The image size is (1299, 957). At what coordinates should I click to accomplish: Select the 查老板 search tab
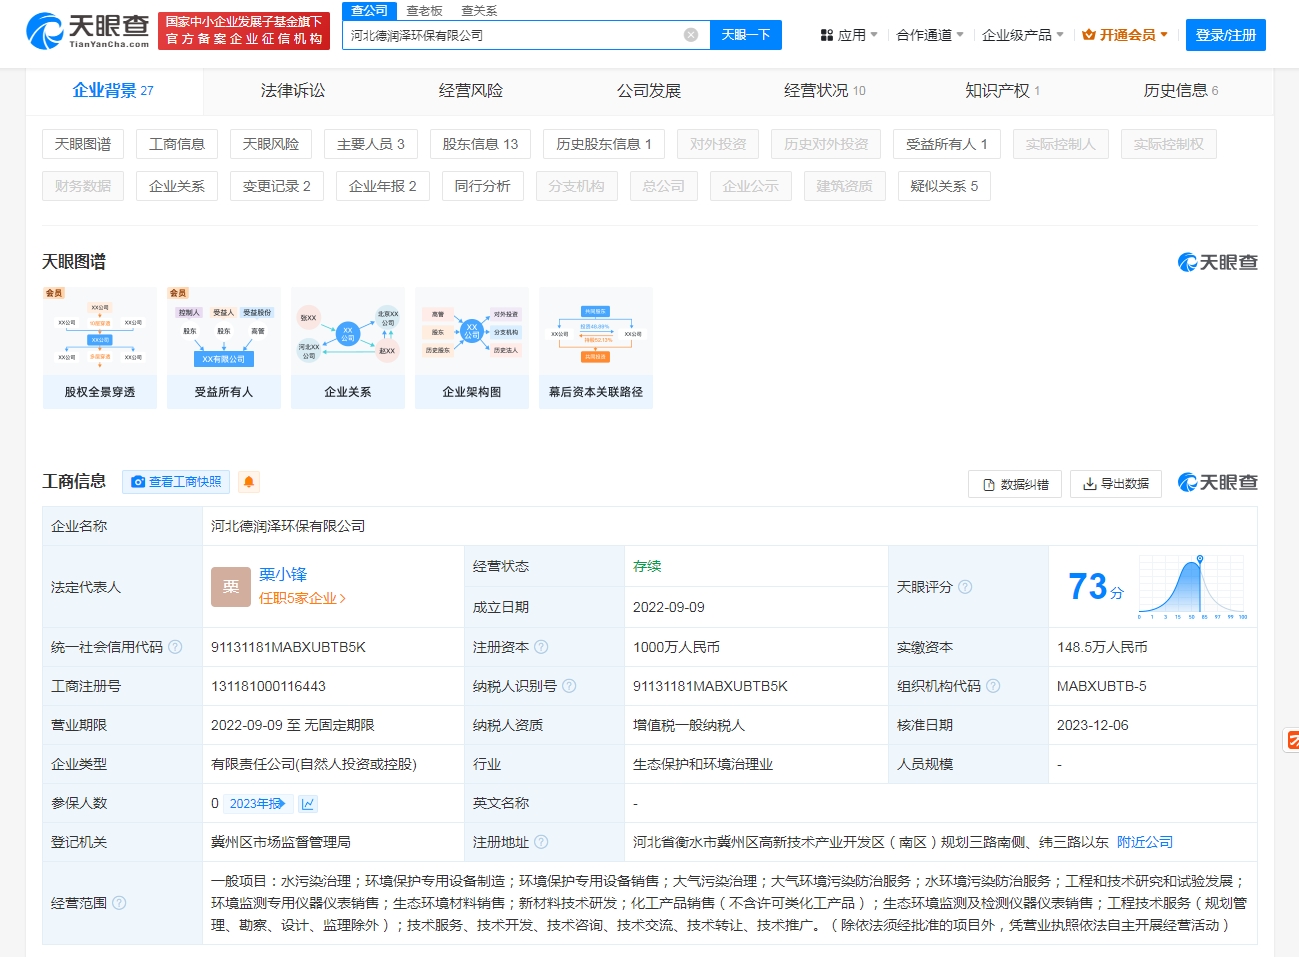(424, 11)
